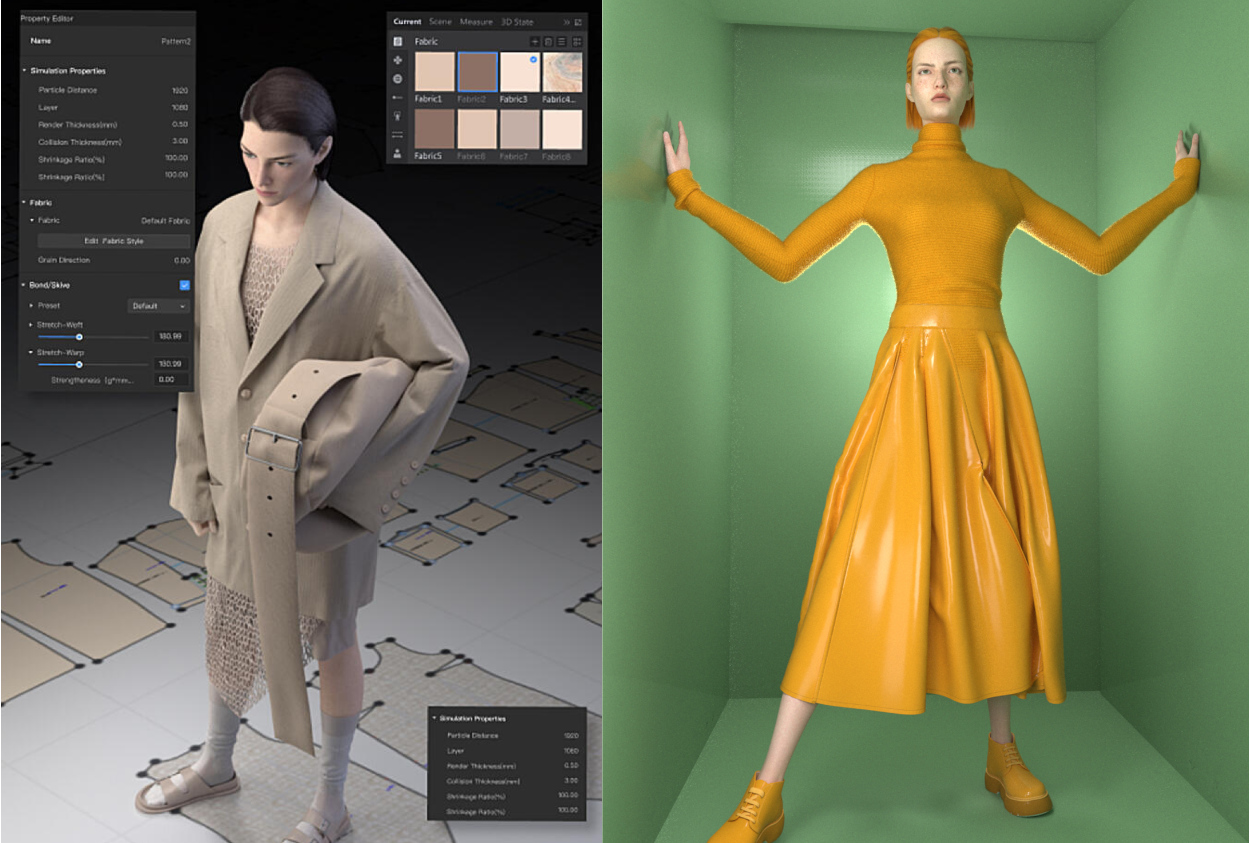Expand the Stretch-Weft disclosure triangle
The height and width of the screenshot is (843, 1250).
click(x=29, y=325)
